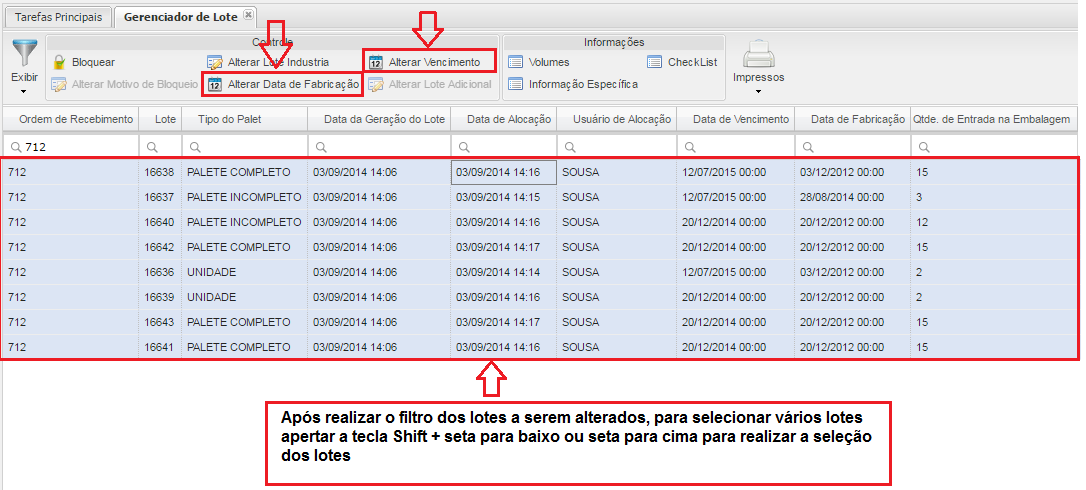This screenshot has height=490, width=1086.
Task: Close the Gerenciador de Lote tab
Action: [x=249, y=15]
